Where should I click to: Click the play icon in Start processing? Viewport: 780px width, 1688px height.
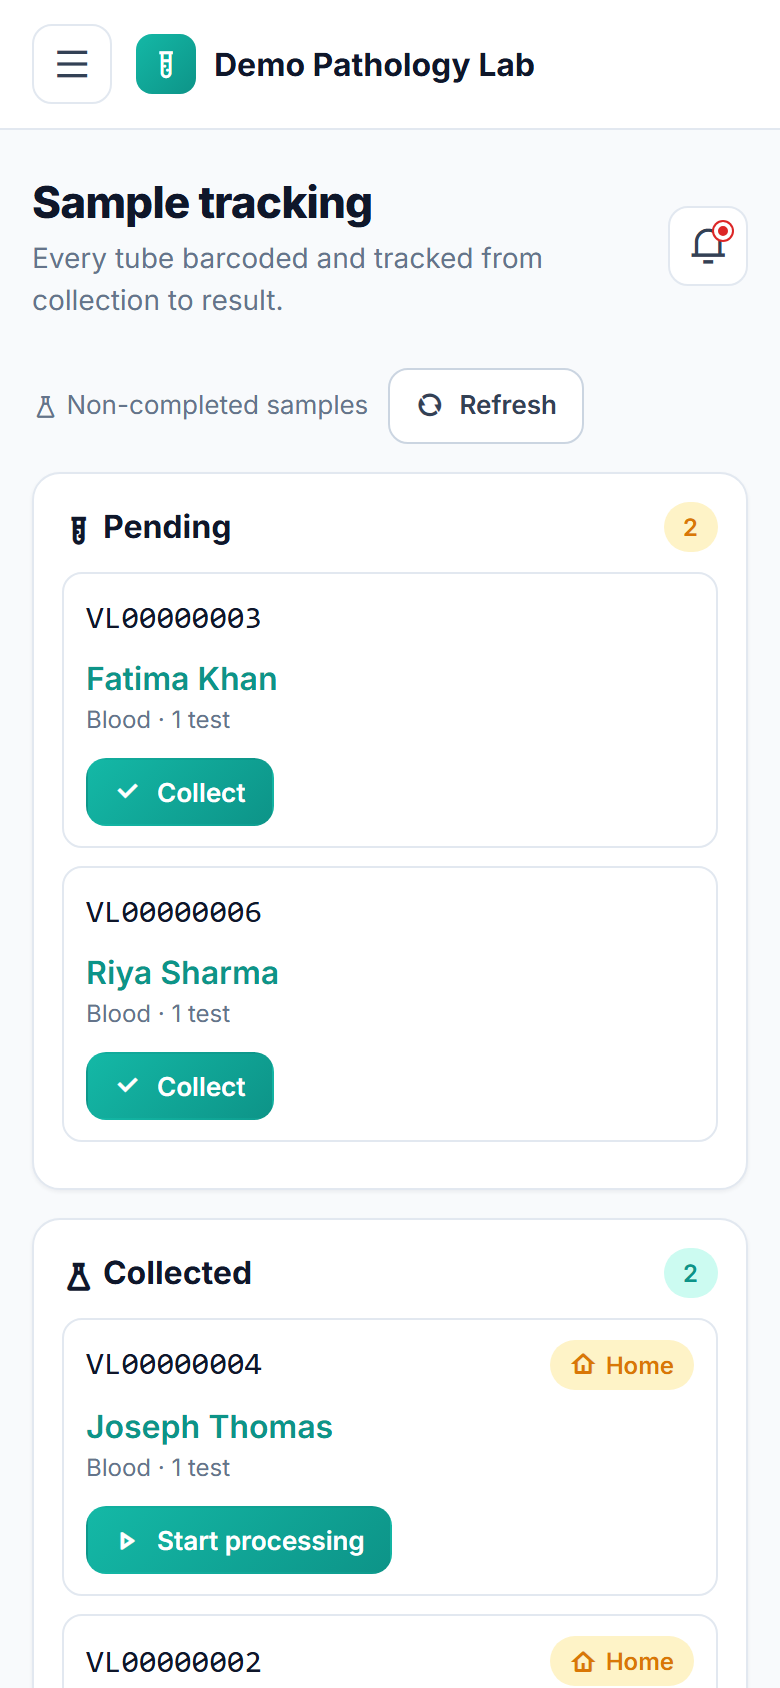click(x=127, y=1541)
